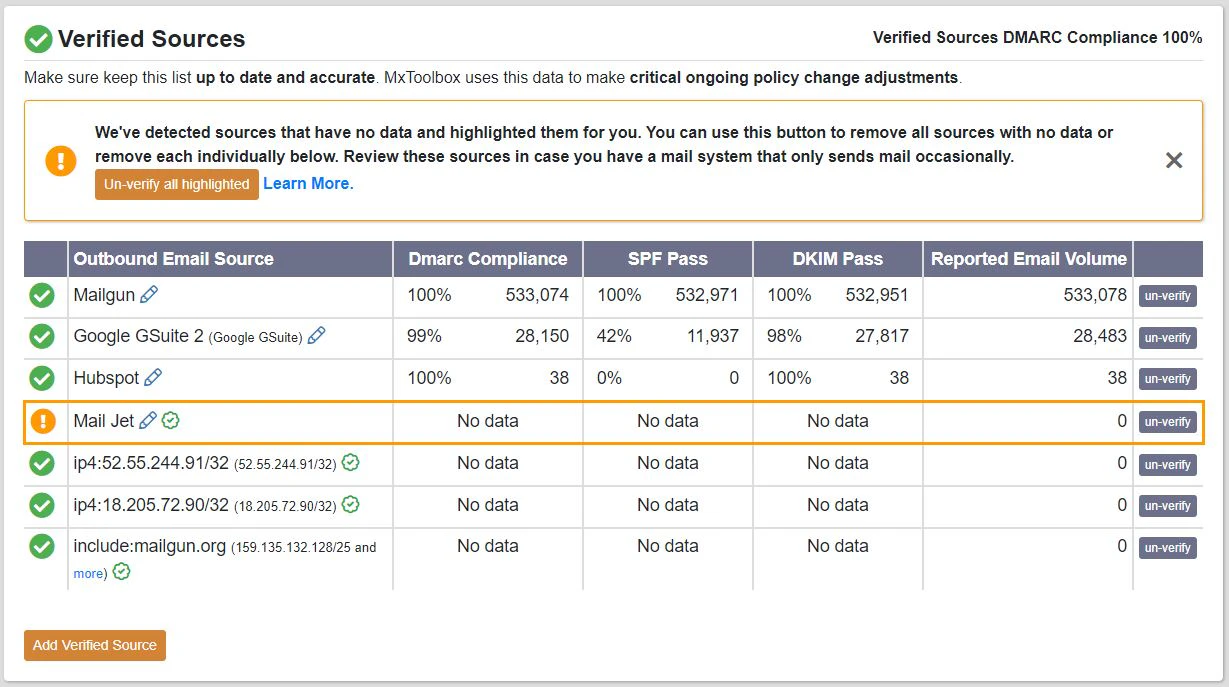The height and width of the screenshot is (687, 1229).
Task: Click the green verified checkmark beside Mail Jet
Action: click(170, 421)
